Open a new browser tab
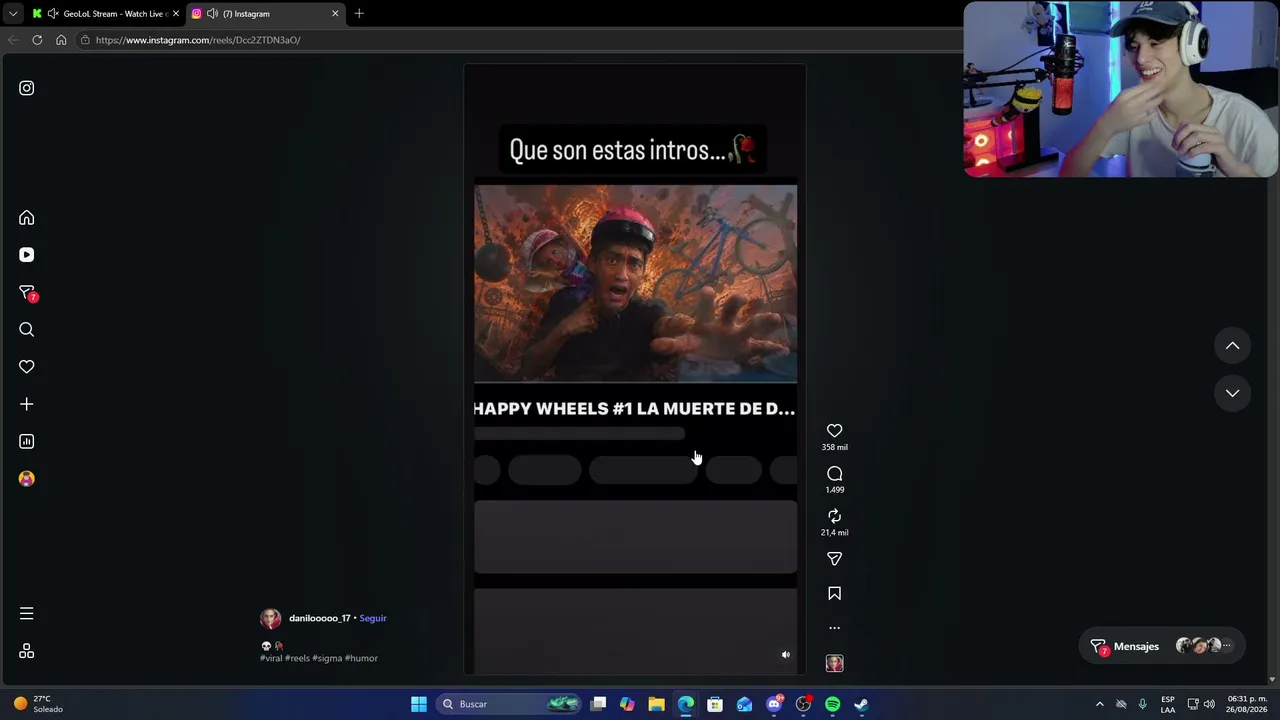Viewport: 1280px width, 720px height. tap(359, 14)
